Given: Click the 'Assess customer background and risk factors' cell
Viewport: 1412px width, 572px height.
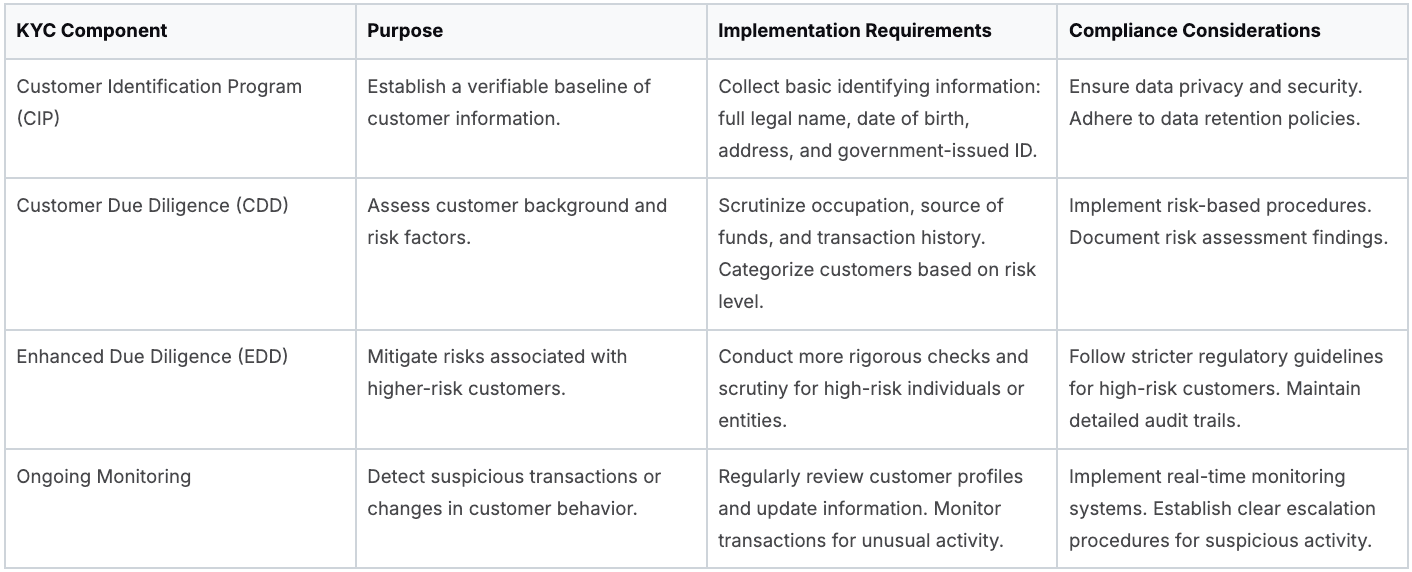Looking at the screenshot, I should [x=517, y=221].
